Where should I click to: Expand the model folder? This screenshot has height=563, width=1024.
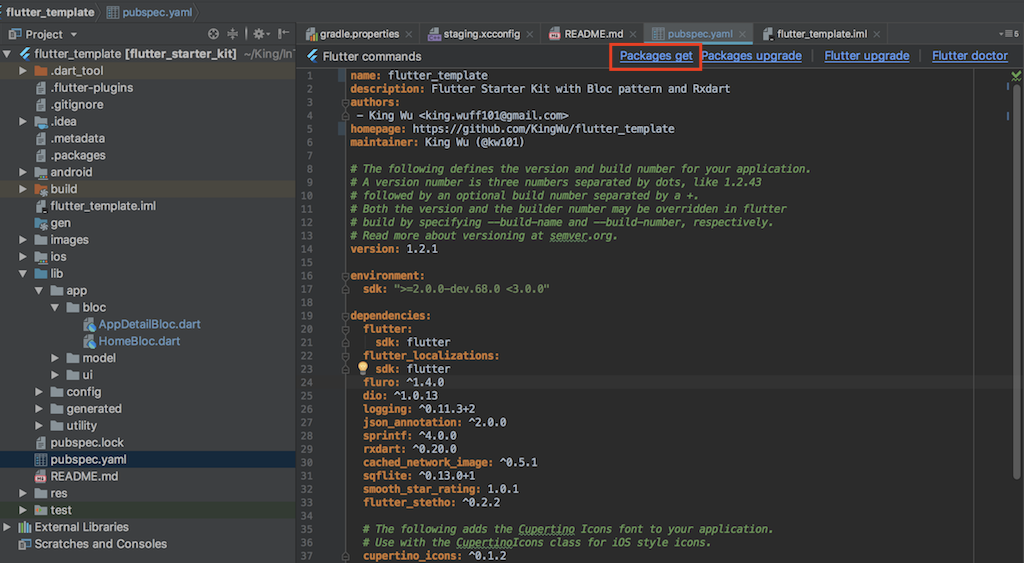tap(55, 358)
